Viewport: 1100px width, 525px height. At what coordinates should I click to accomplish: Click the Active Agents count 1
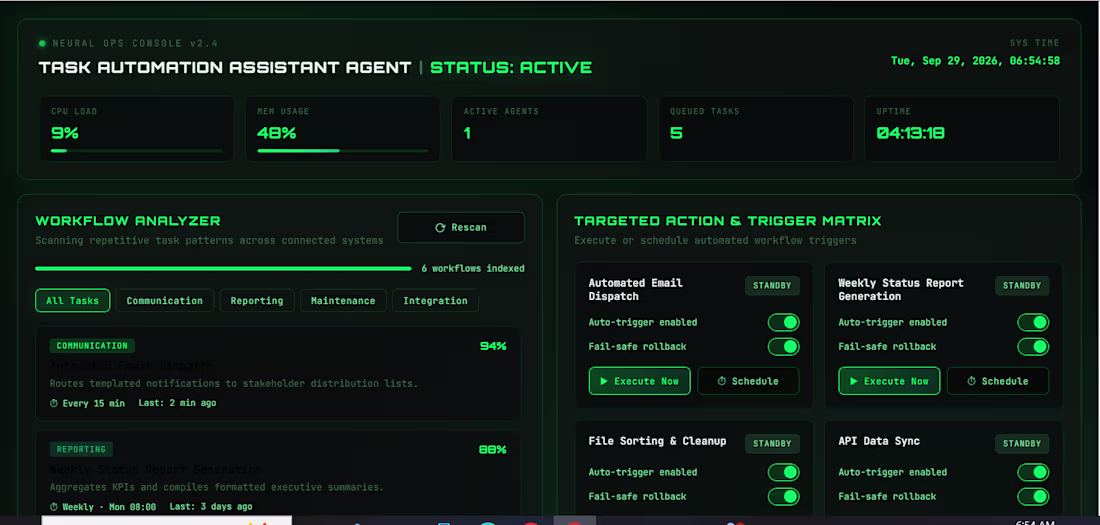(x=467, y=133)
